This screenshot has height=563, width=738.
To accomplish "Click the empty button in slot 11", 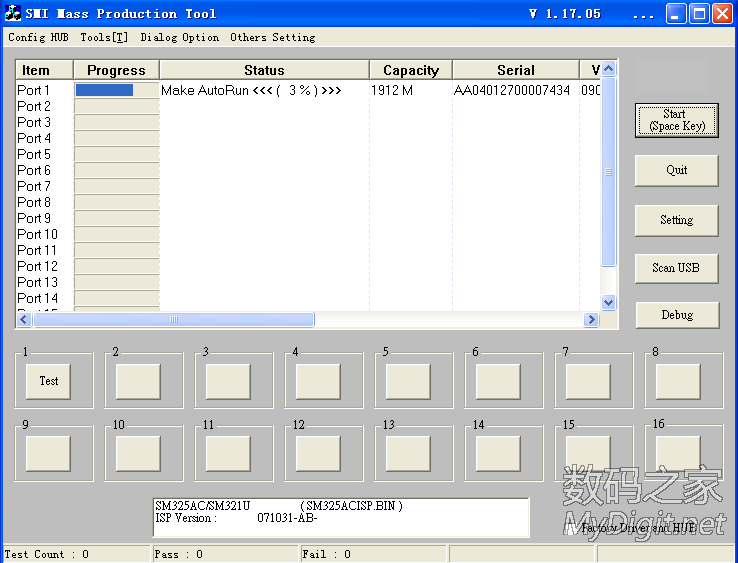I will (228, 453).
